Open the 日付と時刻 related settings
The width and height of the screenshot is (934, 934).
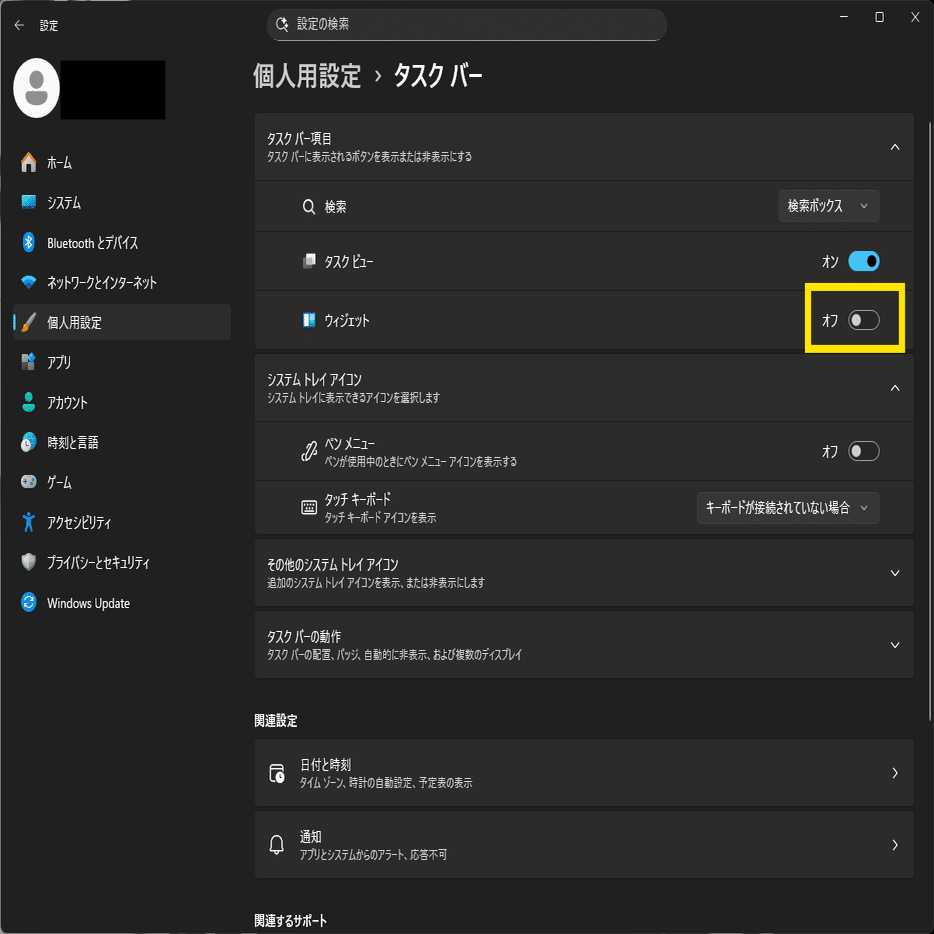[583, 772]
